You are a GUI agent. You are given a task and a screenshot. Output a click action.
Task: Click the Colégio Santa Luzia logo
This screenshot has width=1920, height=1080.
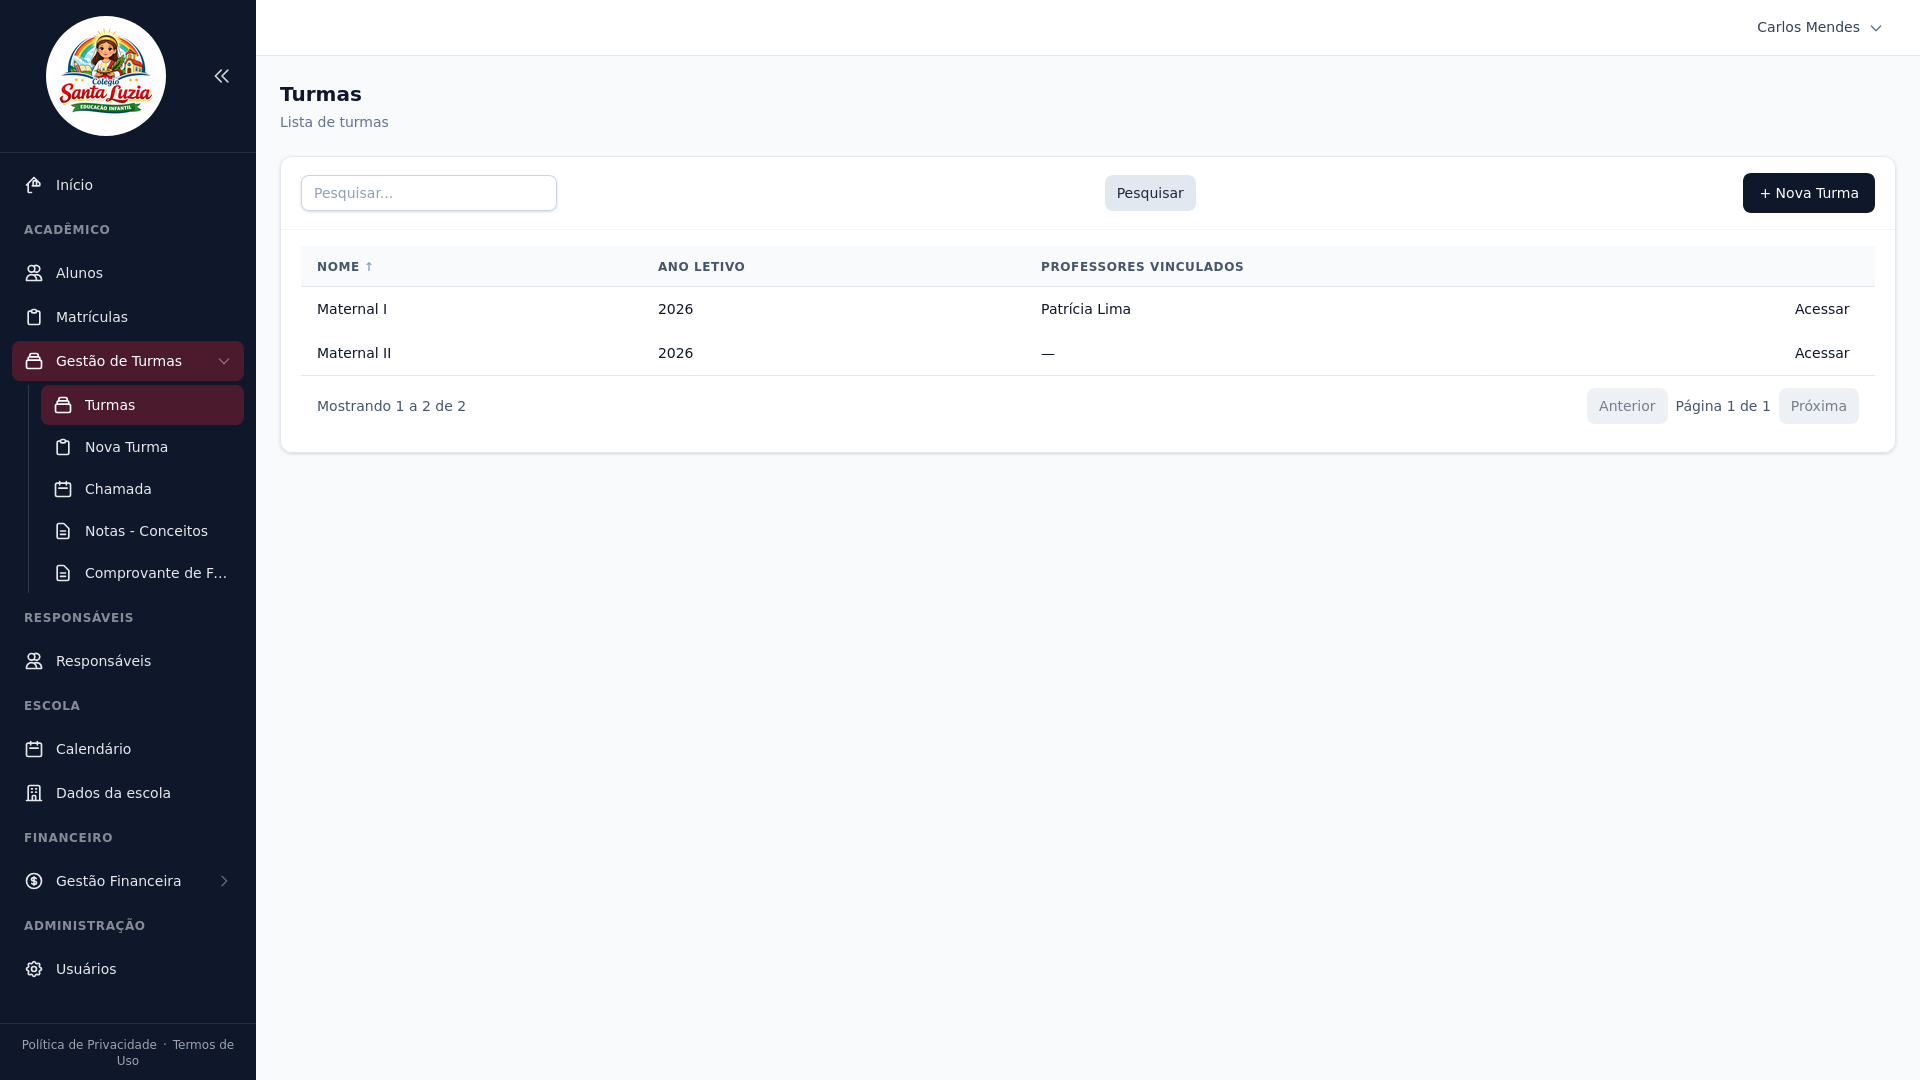click(106, 76)
